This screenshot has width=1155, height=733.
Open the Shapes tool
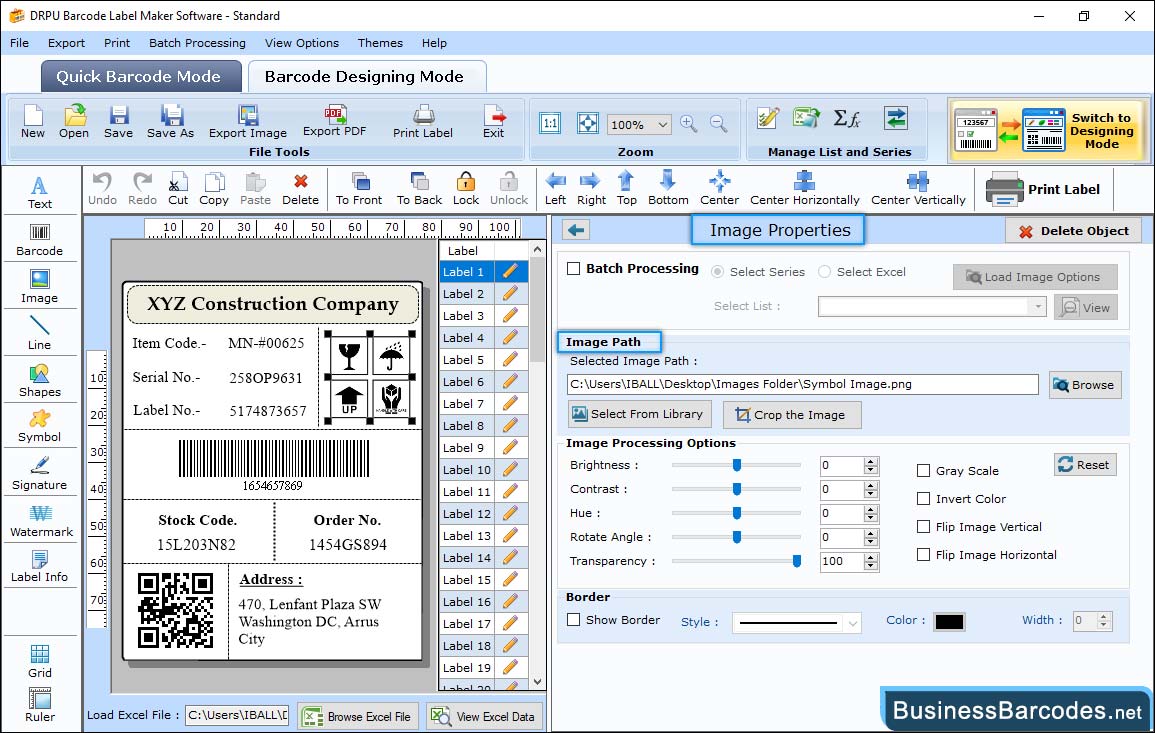(x=40, y=380)
